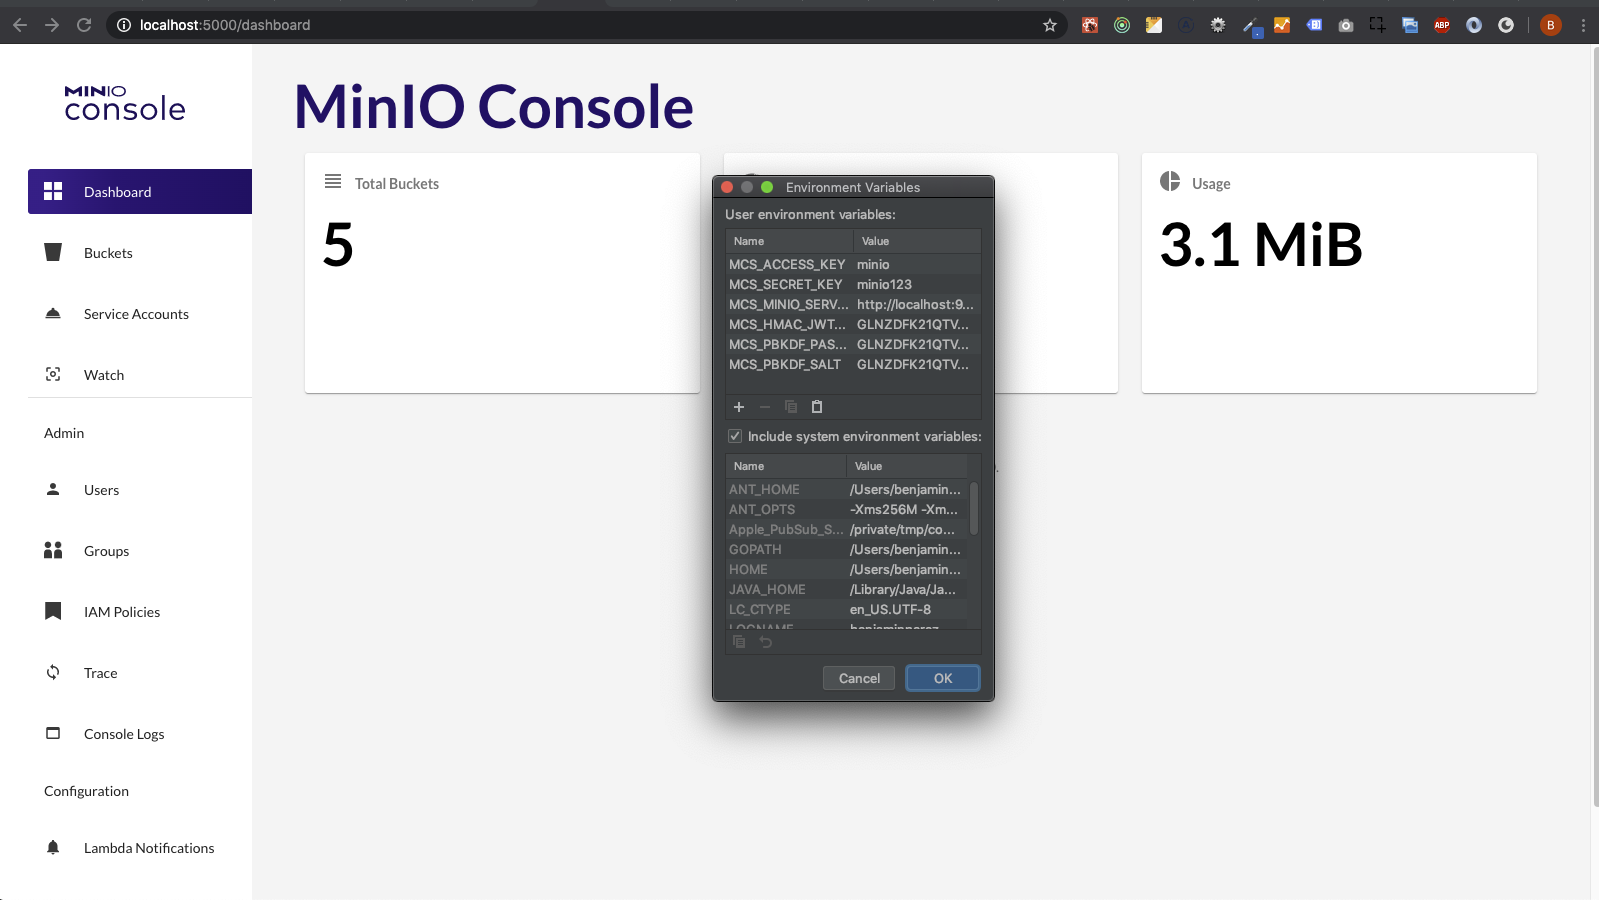The image size is (1599, 900).
Task: Click the orange analytics chart extension icon
Action: point(1282,25)
